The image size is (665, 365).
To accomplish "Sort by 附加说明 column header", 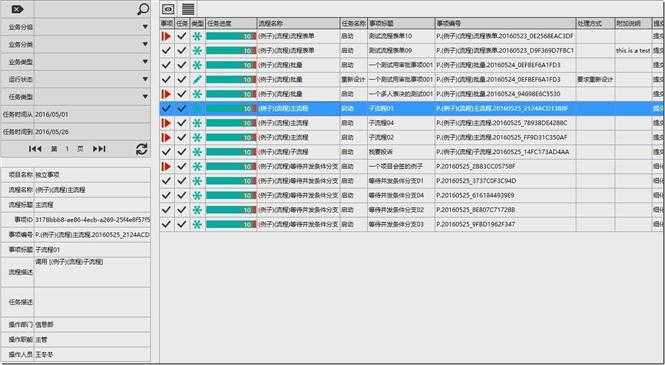I will pyautogui.click(x=633, y=23).
